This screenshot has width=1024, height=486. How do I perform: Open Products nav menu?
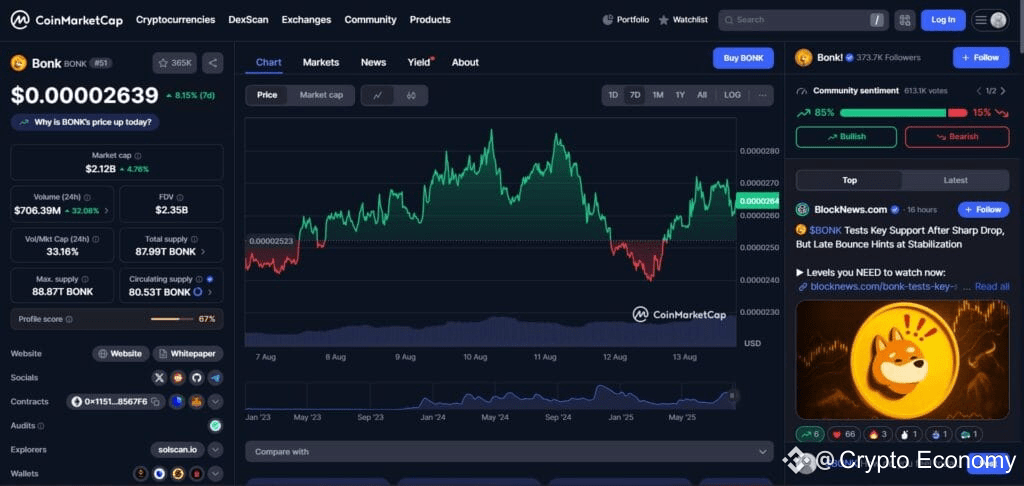[x=430, y=20]
